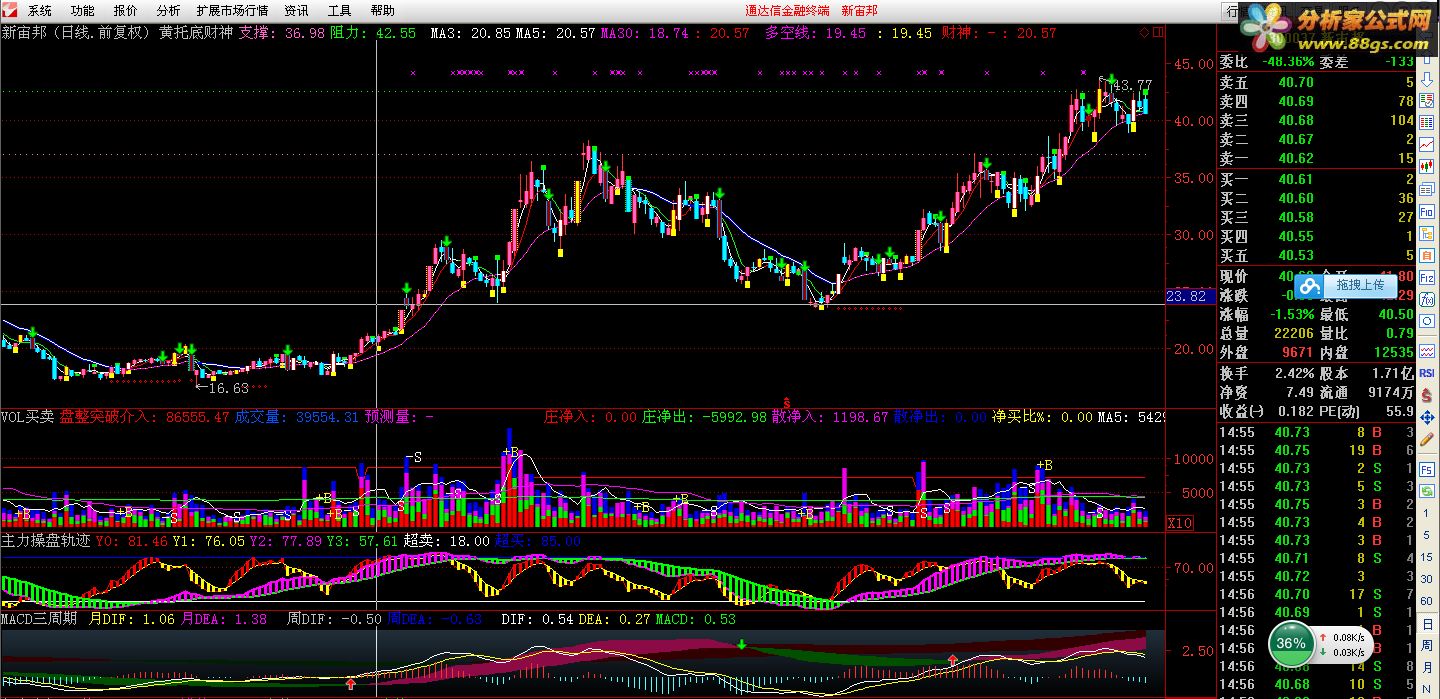Click the F10 company info icon
The image size is (1440, 699).
pos(1426,211)
